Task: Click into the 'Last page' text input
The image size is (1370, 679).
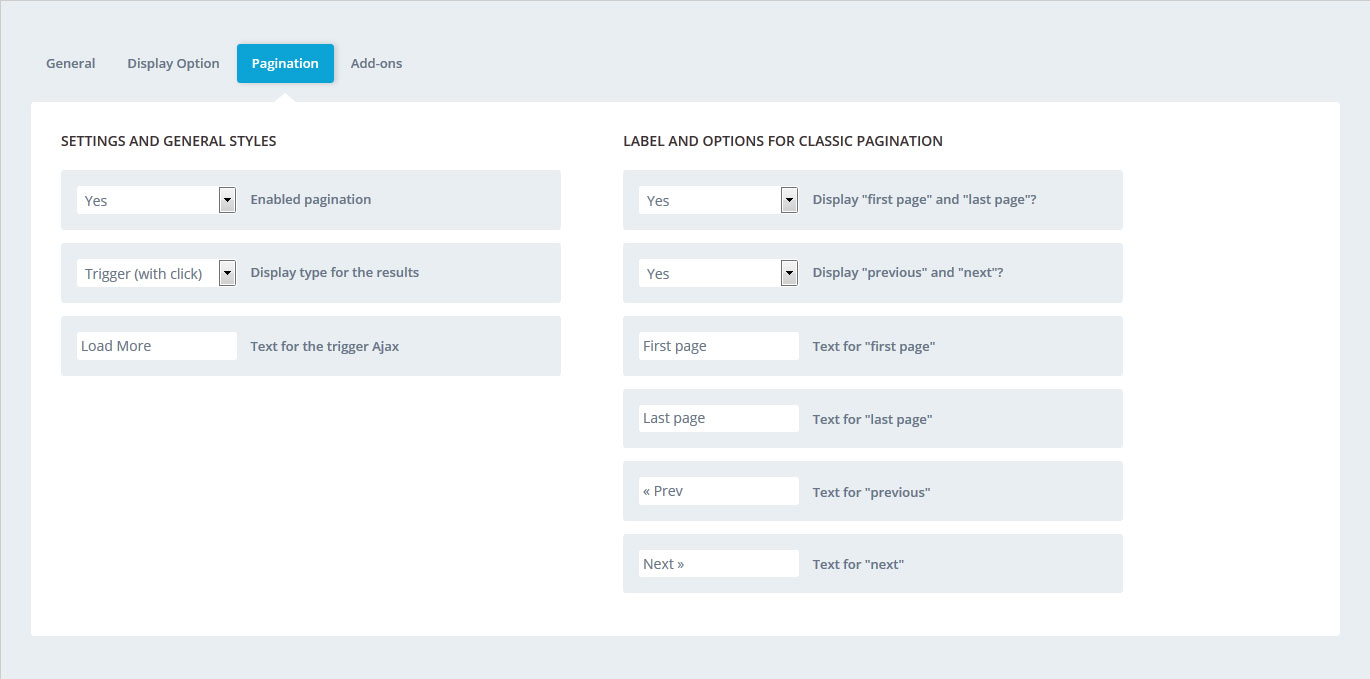Action: click(x=719, y=418)
